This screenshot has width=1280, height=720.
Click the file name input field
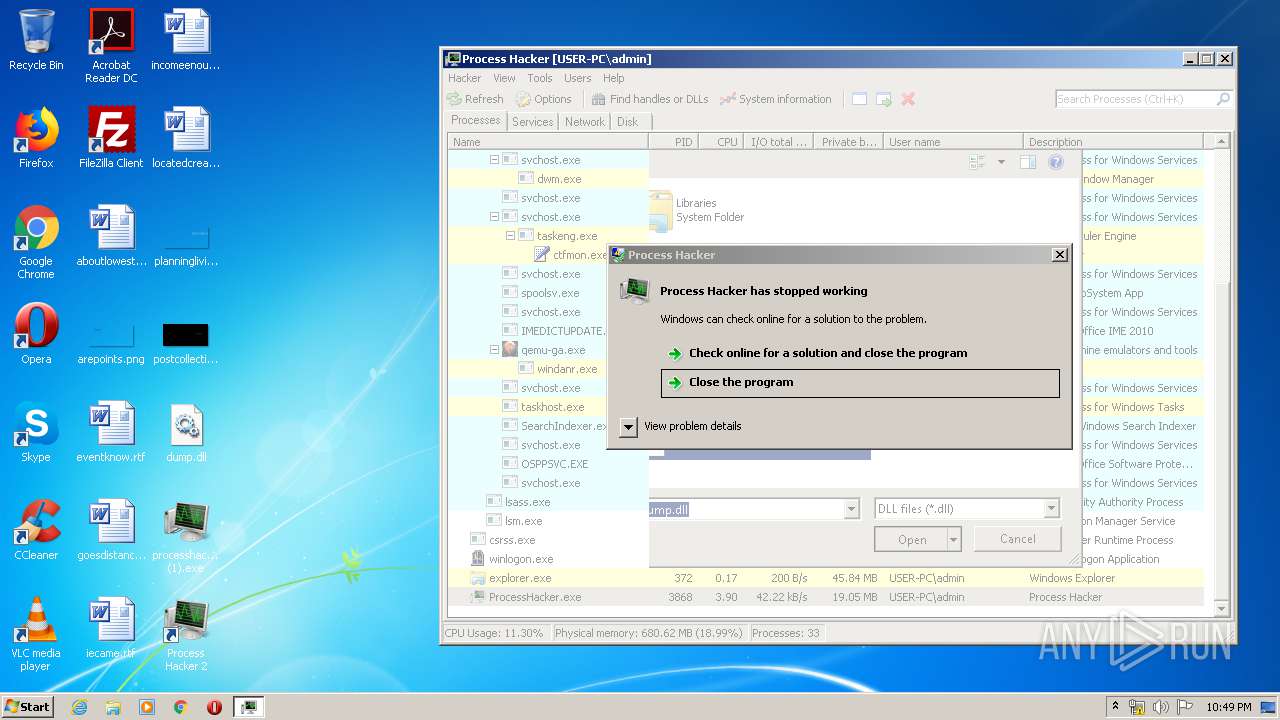click(x=746, y=509)
